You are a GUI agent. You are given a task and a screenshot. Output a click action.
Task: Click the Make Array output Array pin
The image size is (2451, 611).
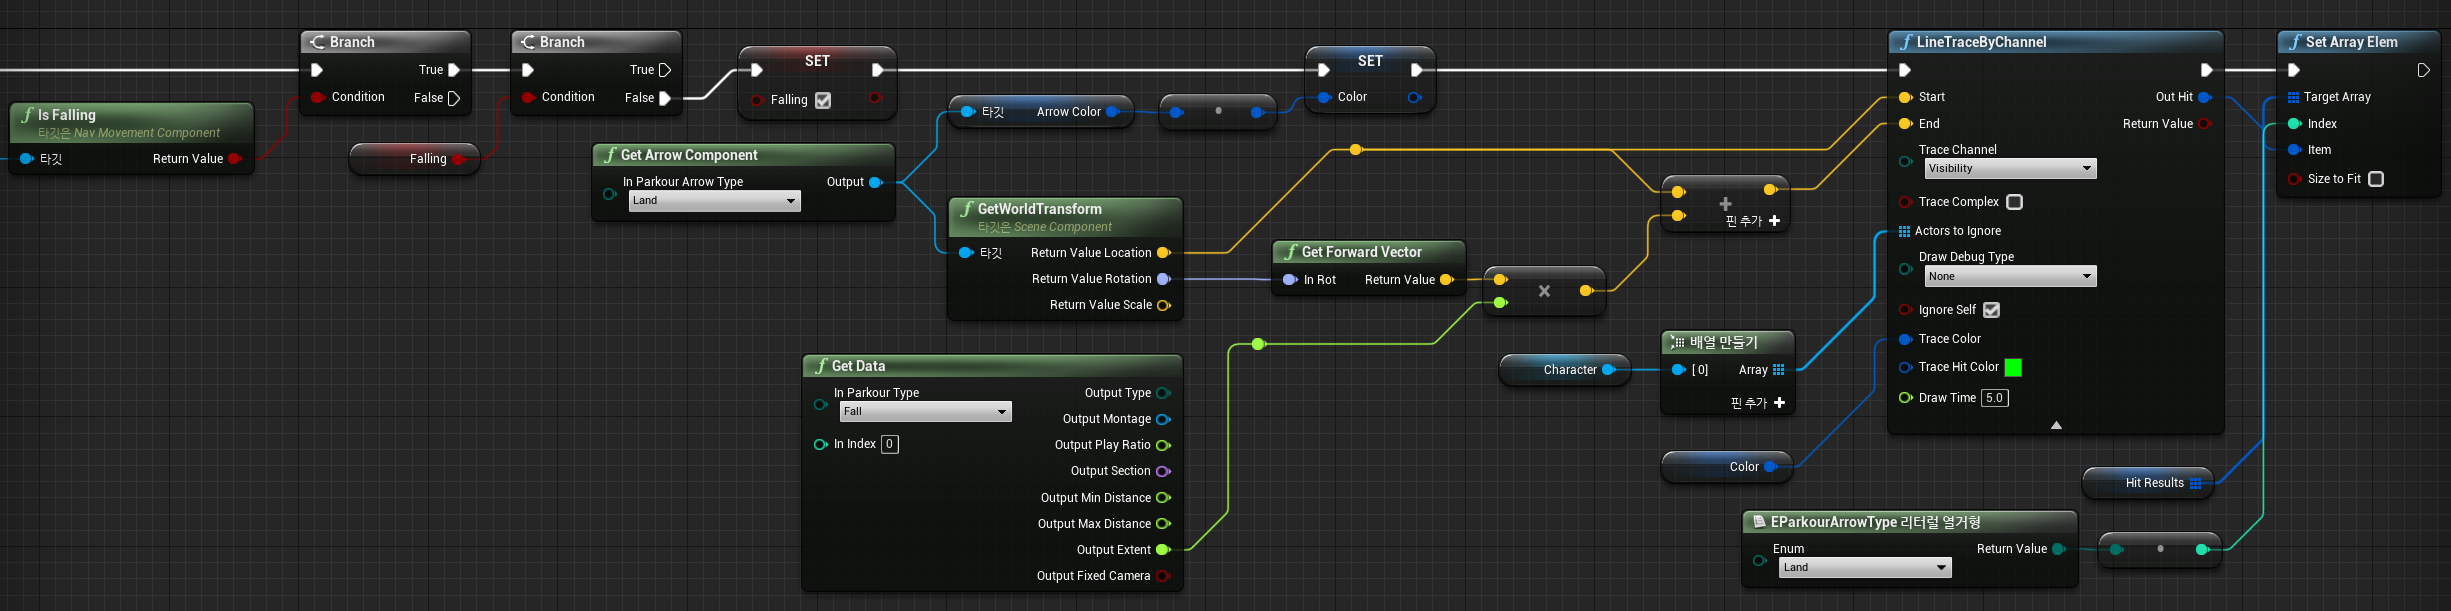[1778, 370]
